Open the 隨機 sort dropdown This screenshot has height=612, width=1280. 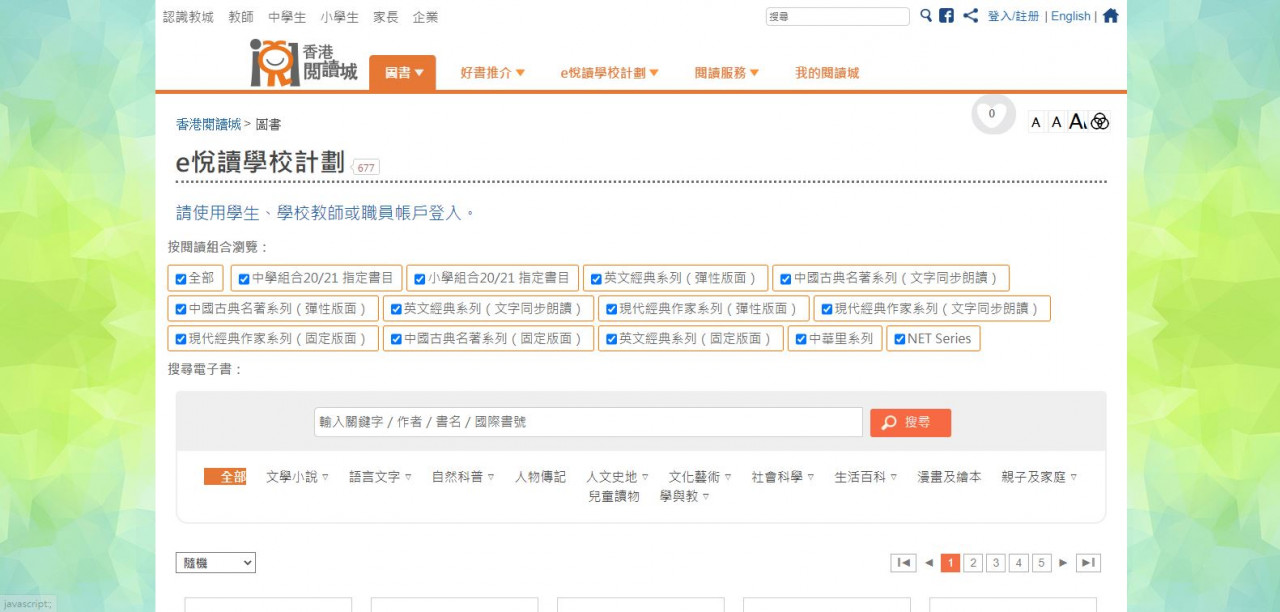click(216, 563)
